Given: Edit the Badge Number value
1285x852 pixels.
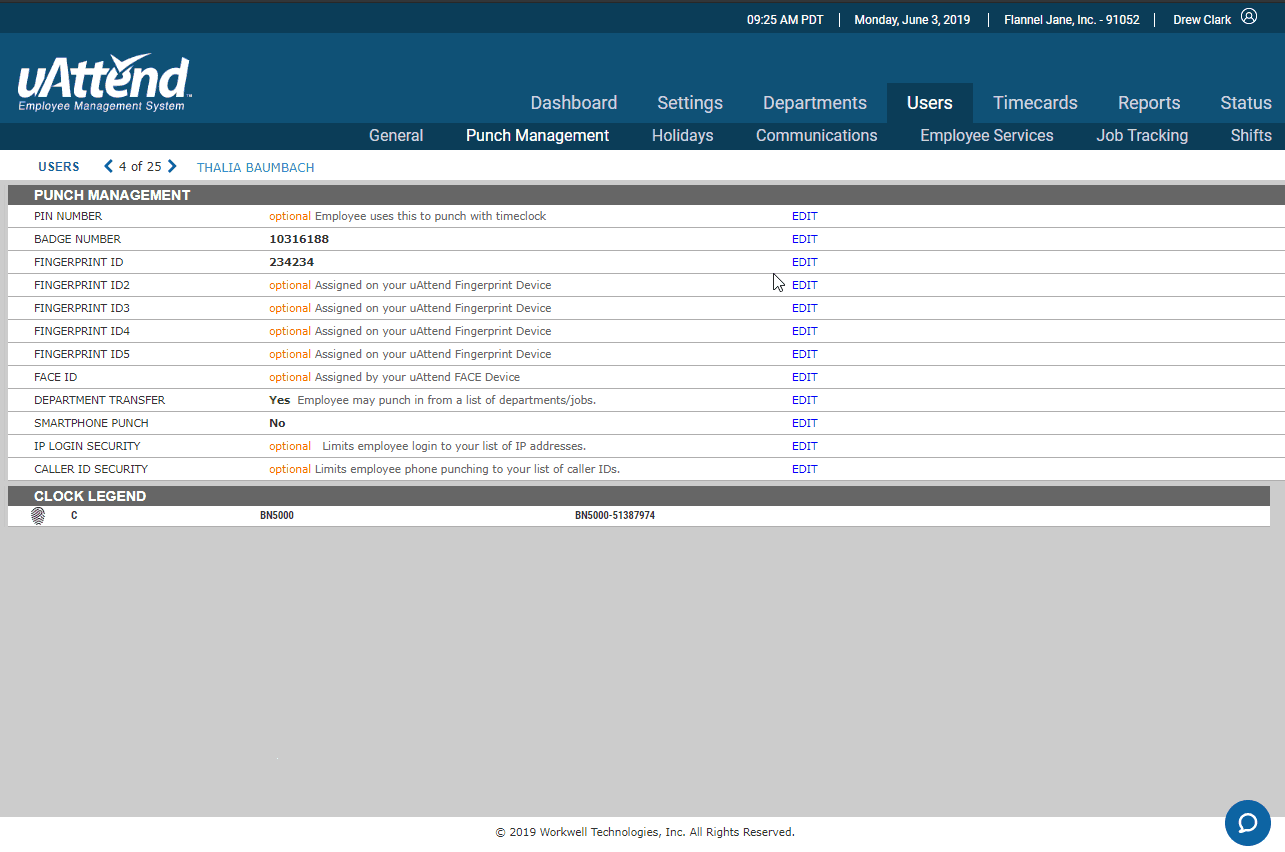Looking at the screenshot, I should 804,239.
